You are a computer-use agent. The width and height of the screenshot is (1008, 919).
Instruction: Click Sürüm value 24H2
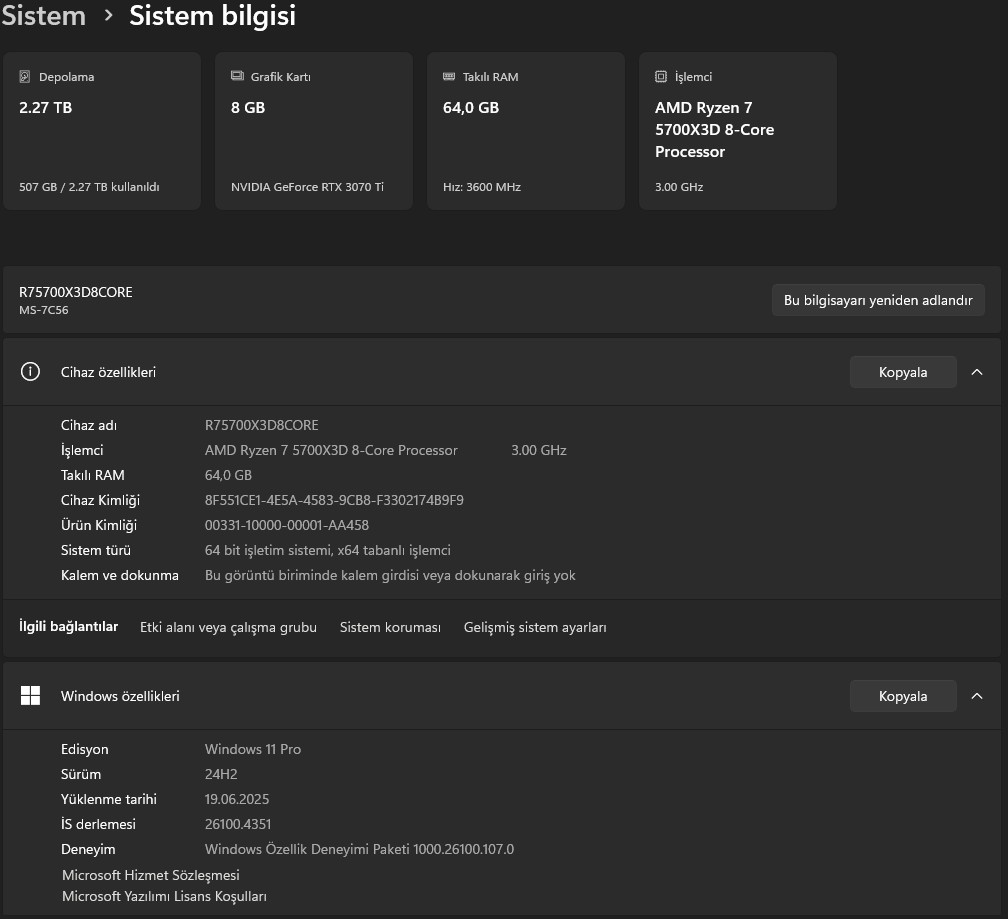221,774
